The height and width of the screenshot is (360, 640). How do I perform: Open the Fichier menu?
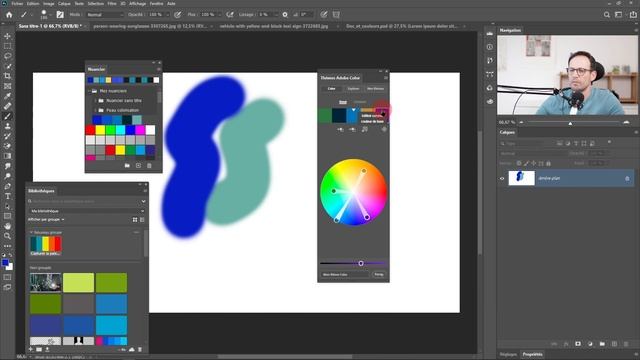click(17, 3)
